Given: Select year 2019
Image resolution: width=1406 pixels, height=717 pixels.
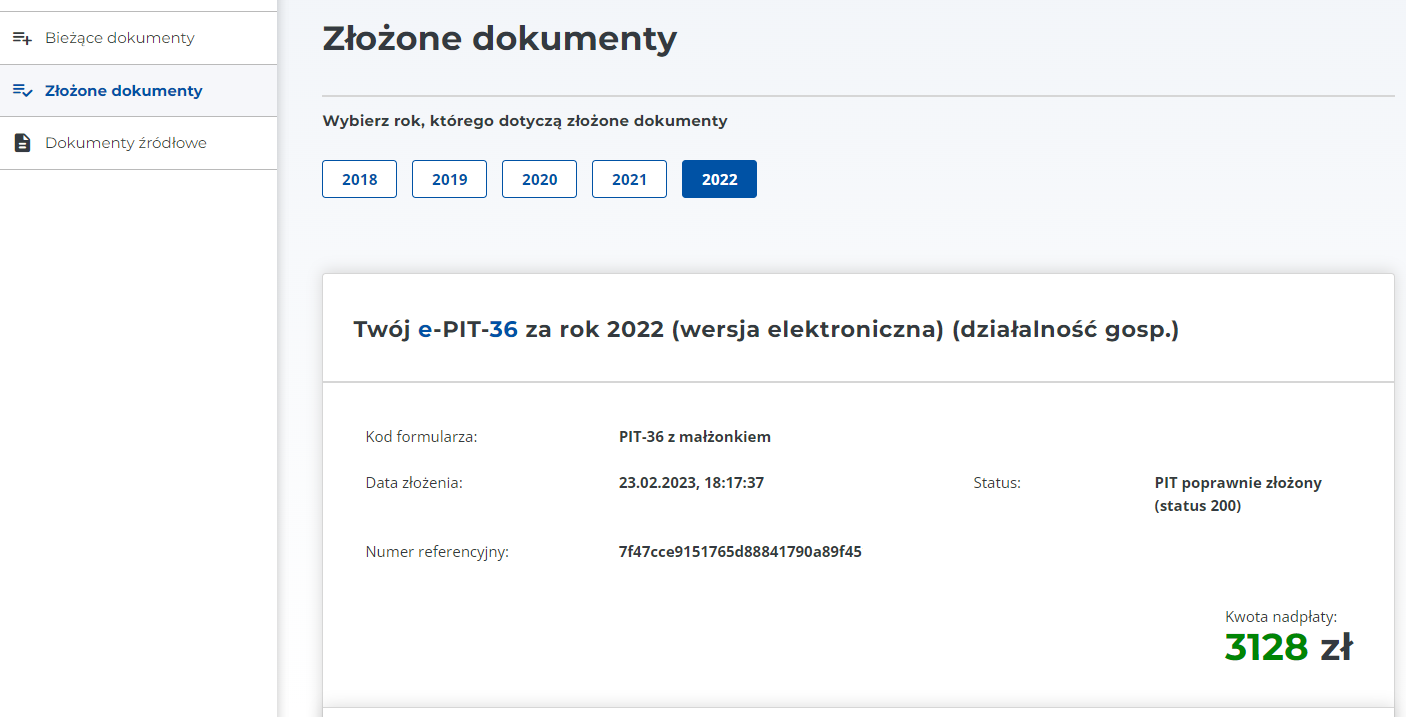Looking at the screenshot, I should [x=450, y=179].
